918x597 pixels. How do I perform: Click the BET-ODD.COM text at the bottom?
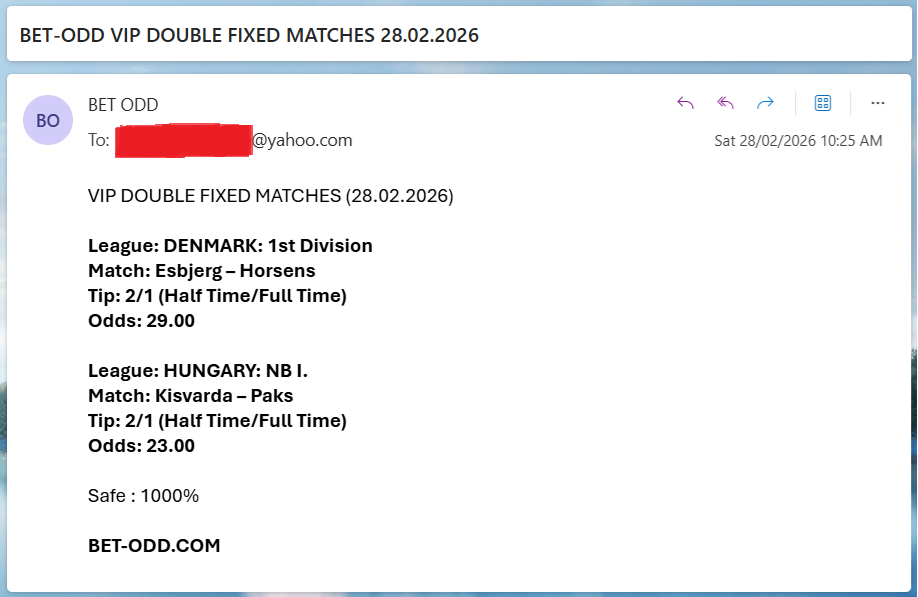tap(154, 545)
